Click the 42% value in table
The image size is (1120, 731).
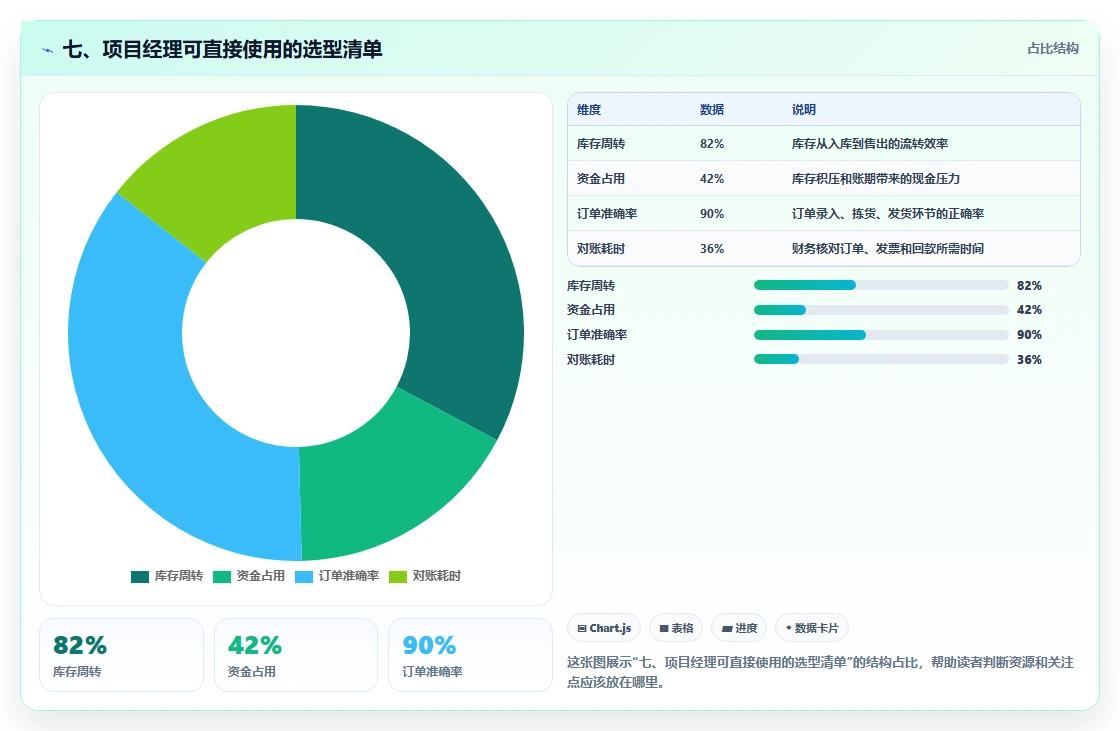click(x=711, y=179)
